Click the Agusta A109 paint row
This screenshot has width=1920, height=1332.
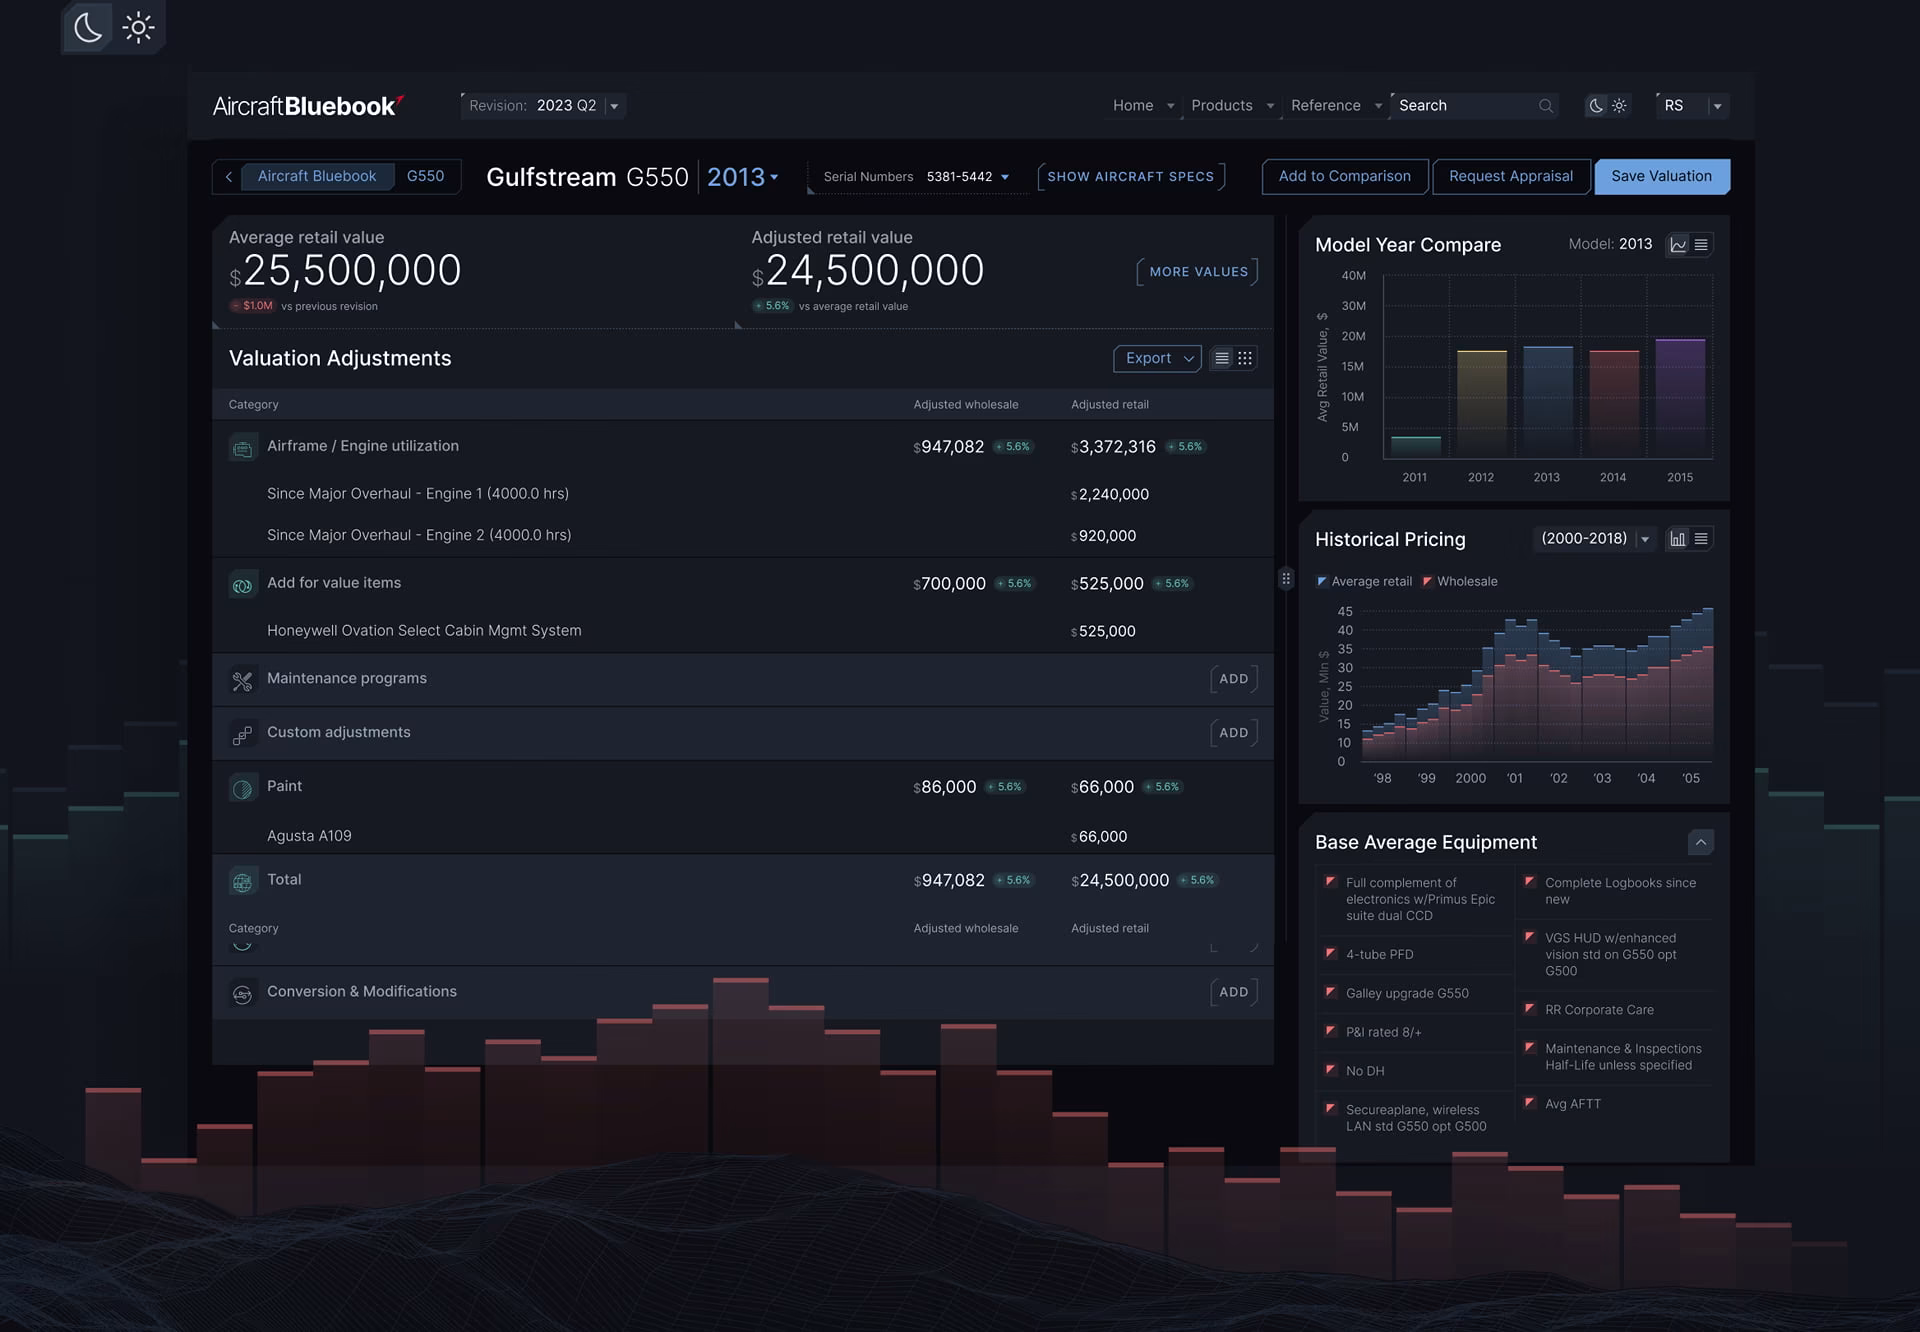point(743,836)
